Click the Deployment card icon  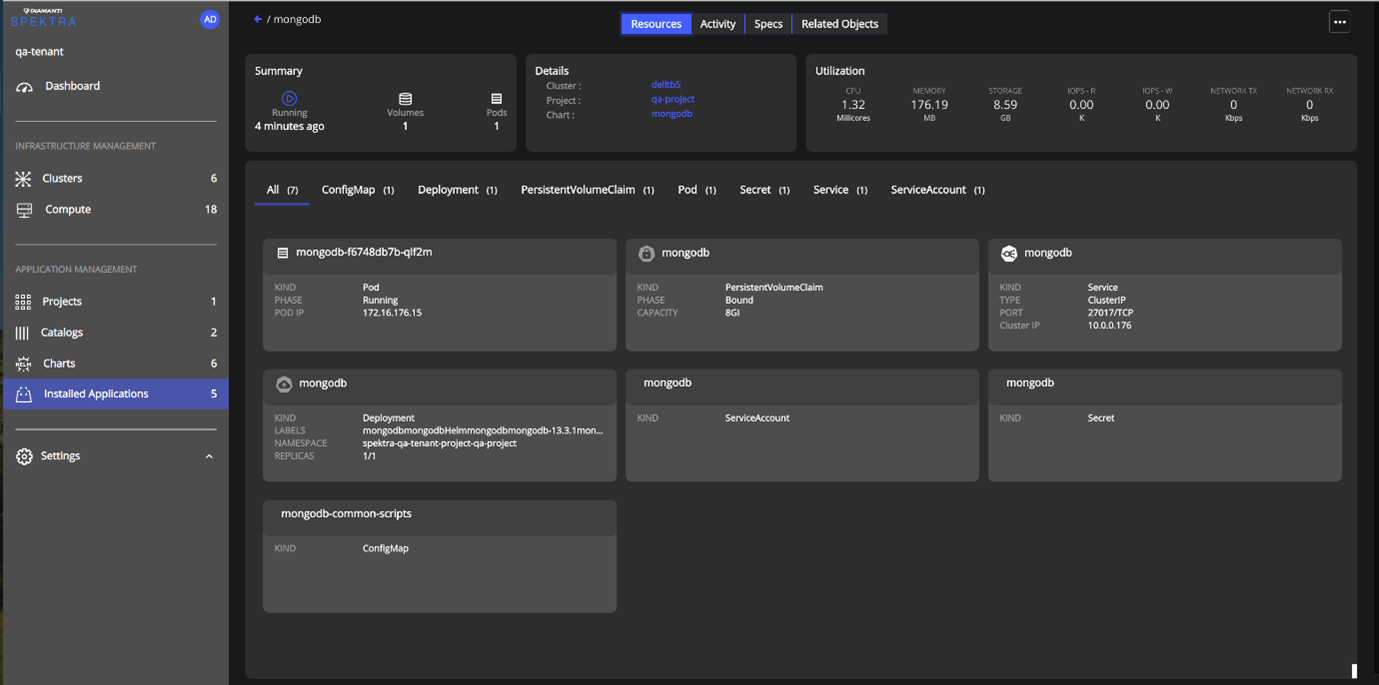284,384
